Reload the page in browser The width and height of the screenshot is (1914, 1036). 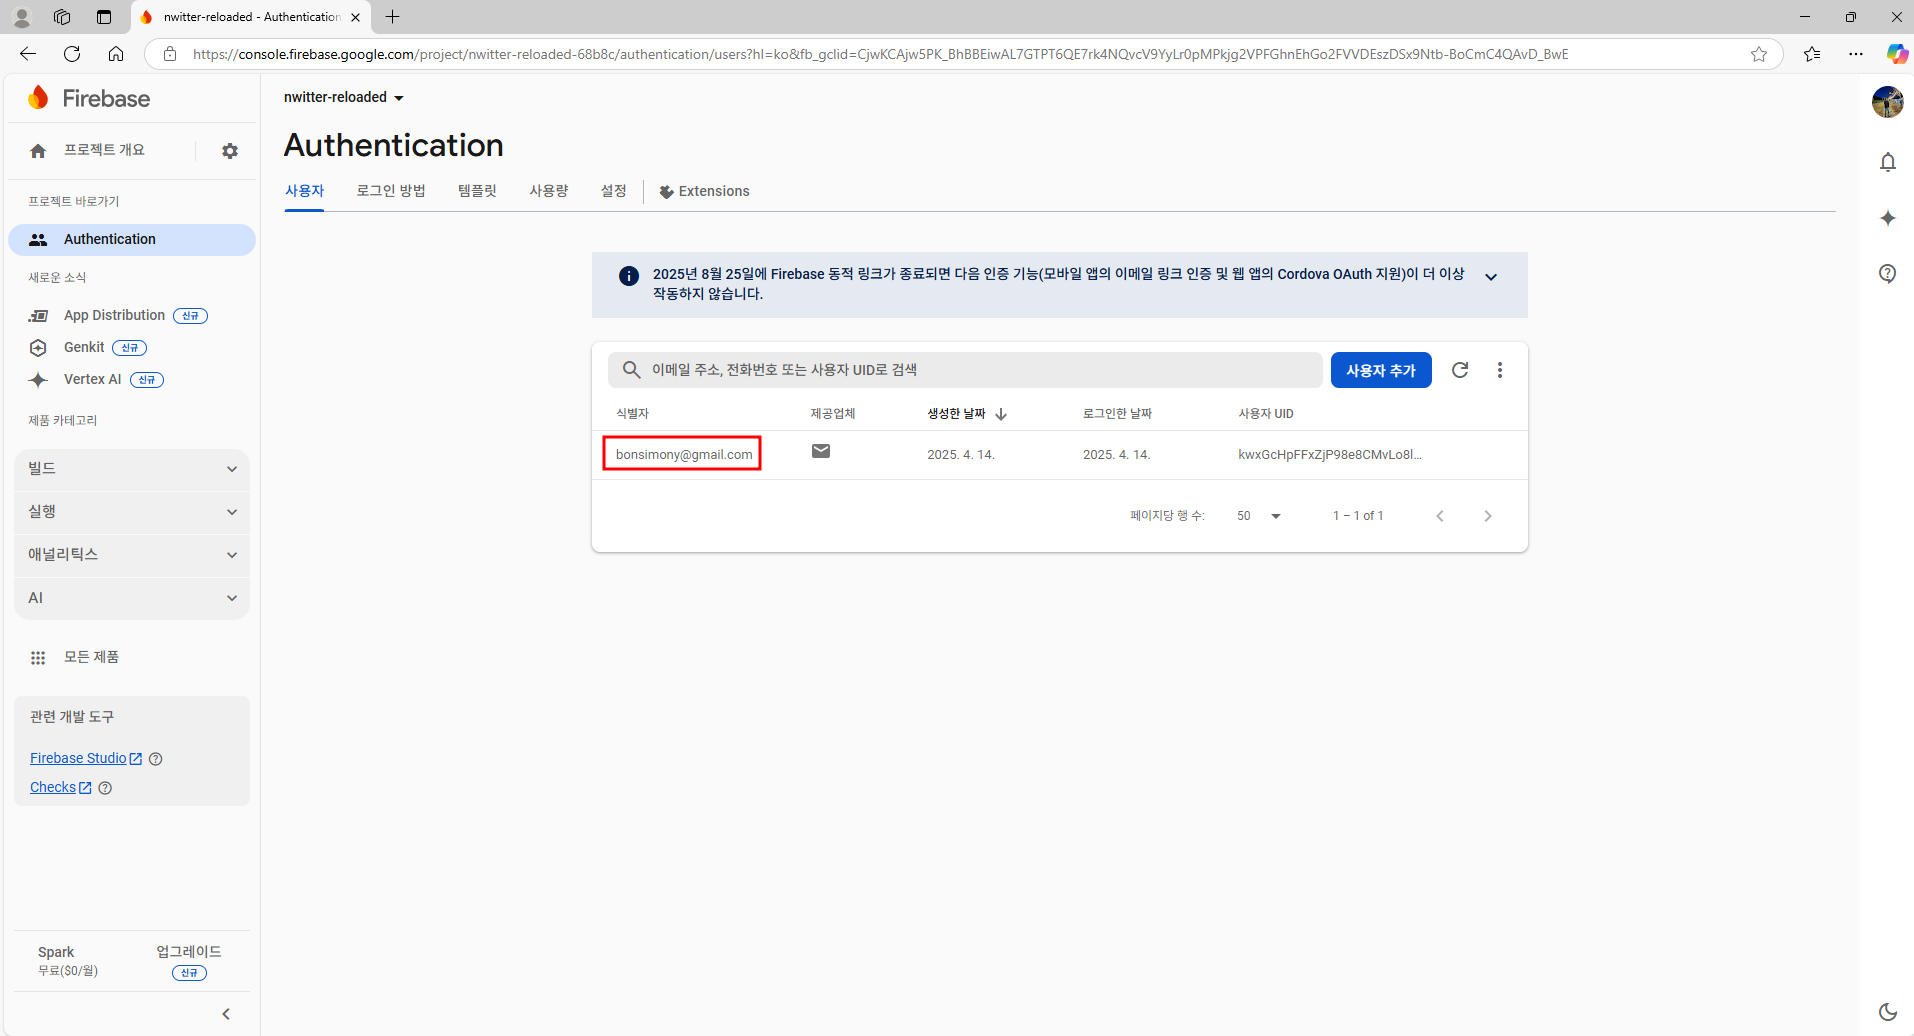pyautogui.click(x=72, y=54)
